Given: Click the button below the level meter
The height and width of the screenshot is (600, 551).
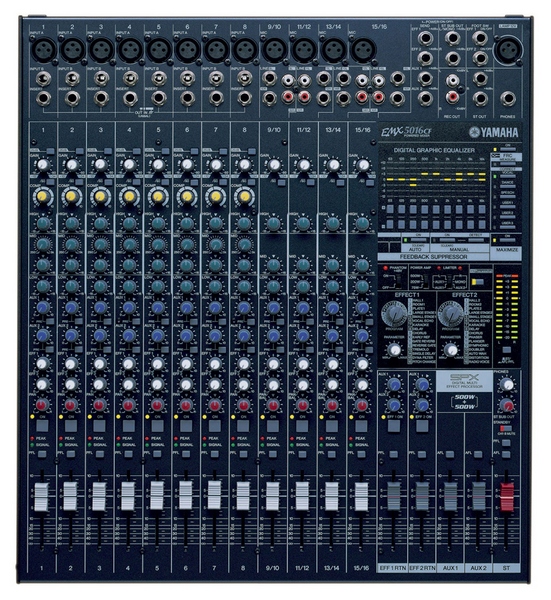Looking at the screenshot, I should click(507, 349).
